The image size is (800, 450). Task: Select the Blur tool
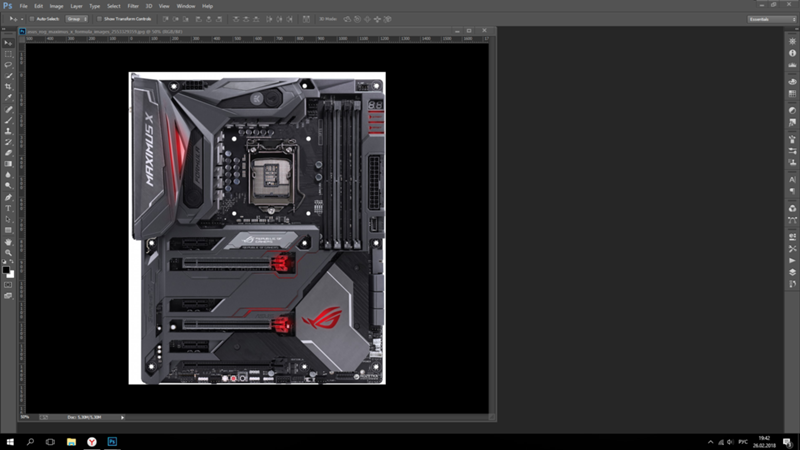[8, 175]
